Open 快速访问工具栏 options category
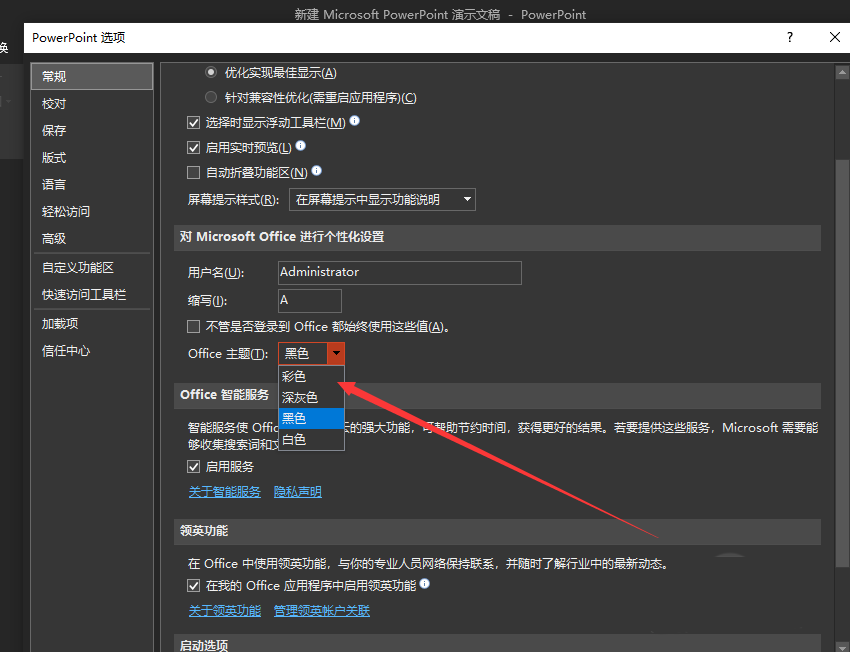Screen dimensions: 850x652 pyautogui.click(x=92, y=295)
